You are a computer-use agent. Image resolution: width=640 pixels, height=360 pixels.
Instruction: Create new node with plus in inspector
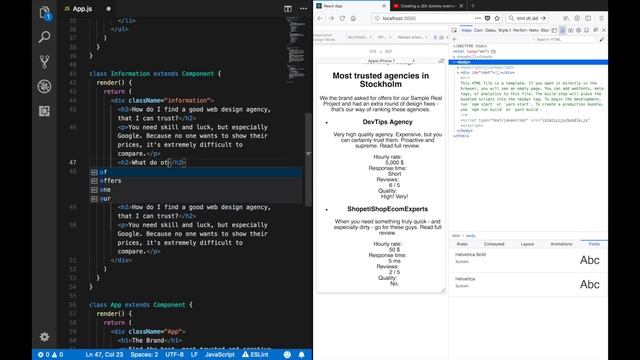click(454, 39)
